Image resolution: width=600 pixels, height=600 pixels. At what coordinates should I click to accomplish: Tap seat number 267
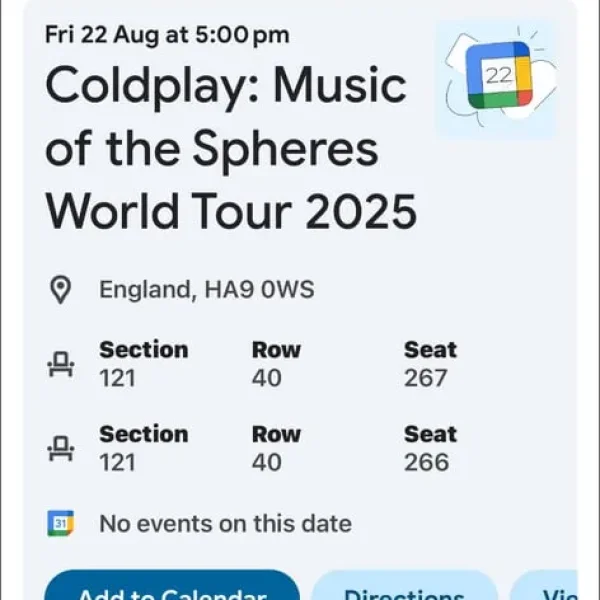pos(426,378)
